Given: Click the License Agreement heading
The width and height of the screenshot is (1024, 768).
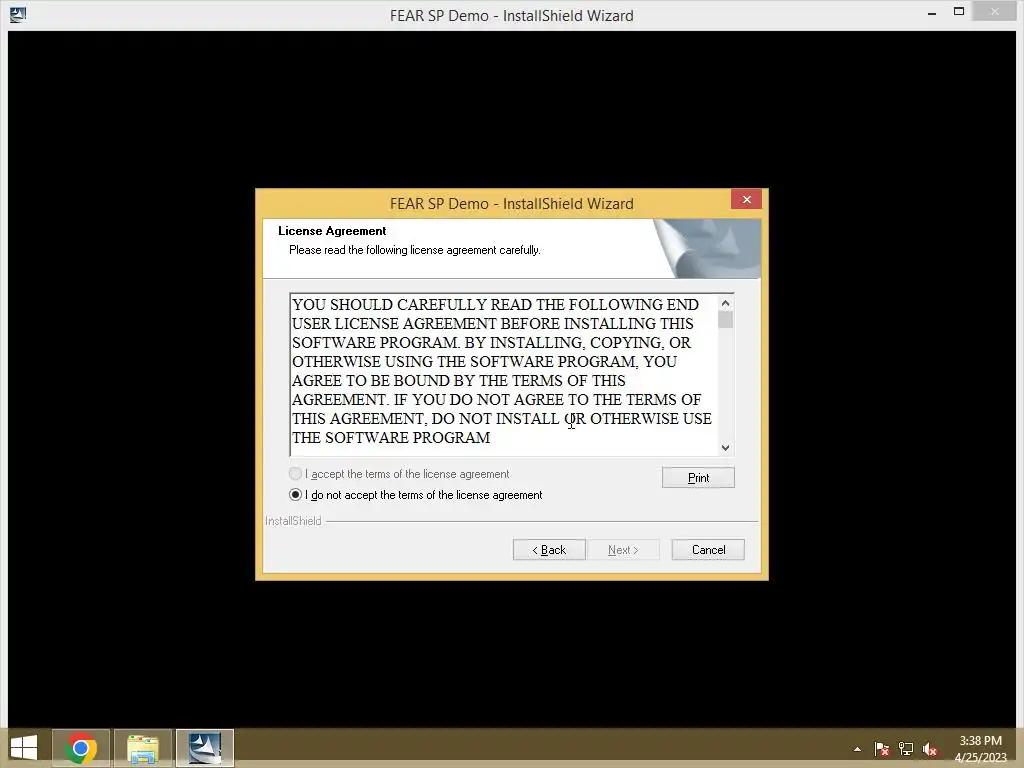Looking at the screenshot, I should point(332,231).
